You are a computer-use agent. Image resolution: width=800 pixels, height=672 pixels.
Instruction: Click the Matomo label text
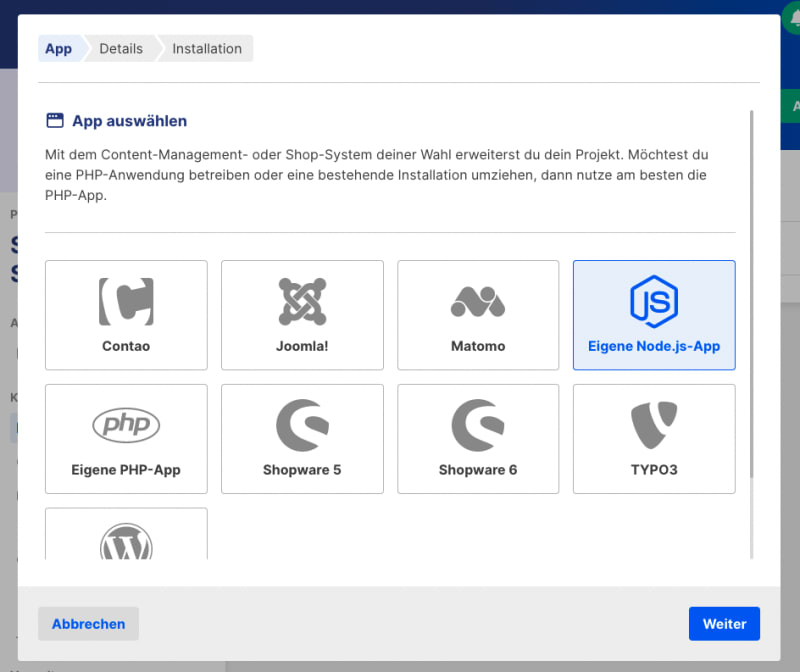coord(478,346)
